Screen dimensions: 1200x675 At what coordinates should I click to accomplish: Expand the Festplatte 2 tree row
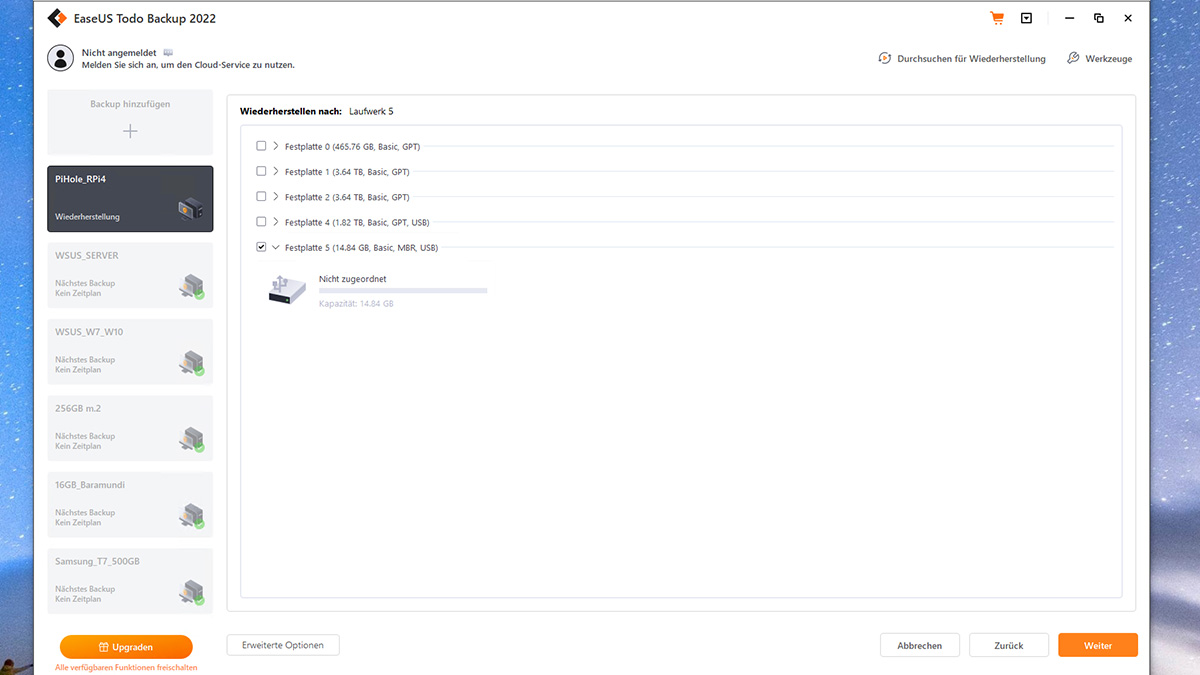coord(276,196)
